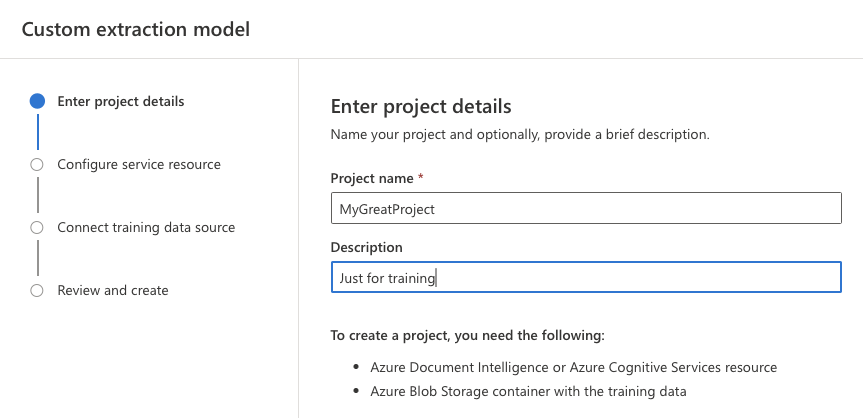Image resolution: width=863 pixels, height=418 pixels.
Task: Click the 'Custom extraction model' dialog title
Action: pos(135,29)
